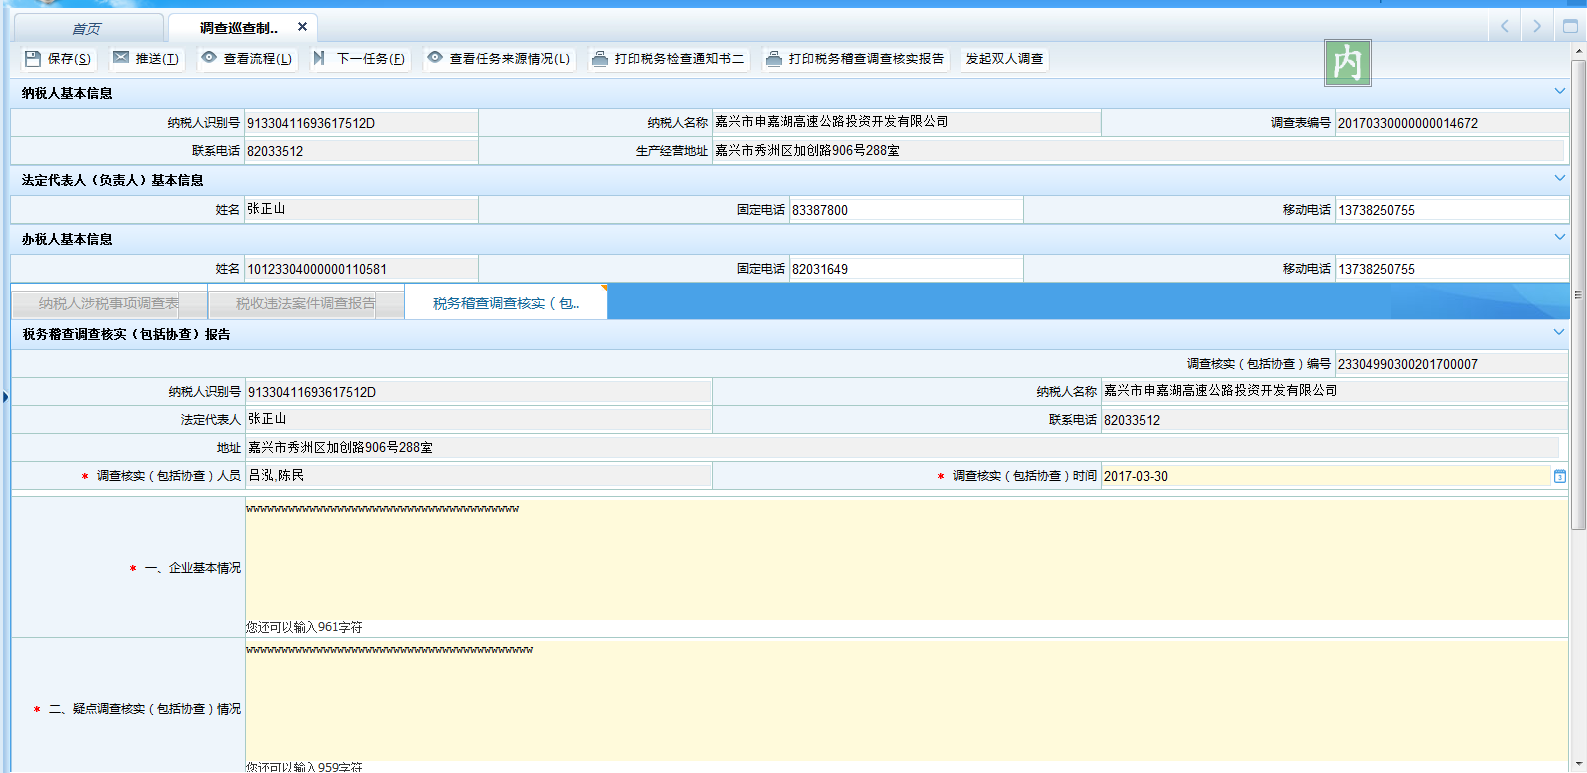Image resolution: width=1587 pixels, height=773 pixels.
Task: Collapse 法定代表人（负责人）基本信息 section
Action: (1560, 179)
